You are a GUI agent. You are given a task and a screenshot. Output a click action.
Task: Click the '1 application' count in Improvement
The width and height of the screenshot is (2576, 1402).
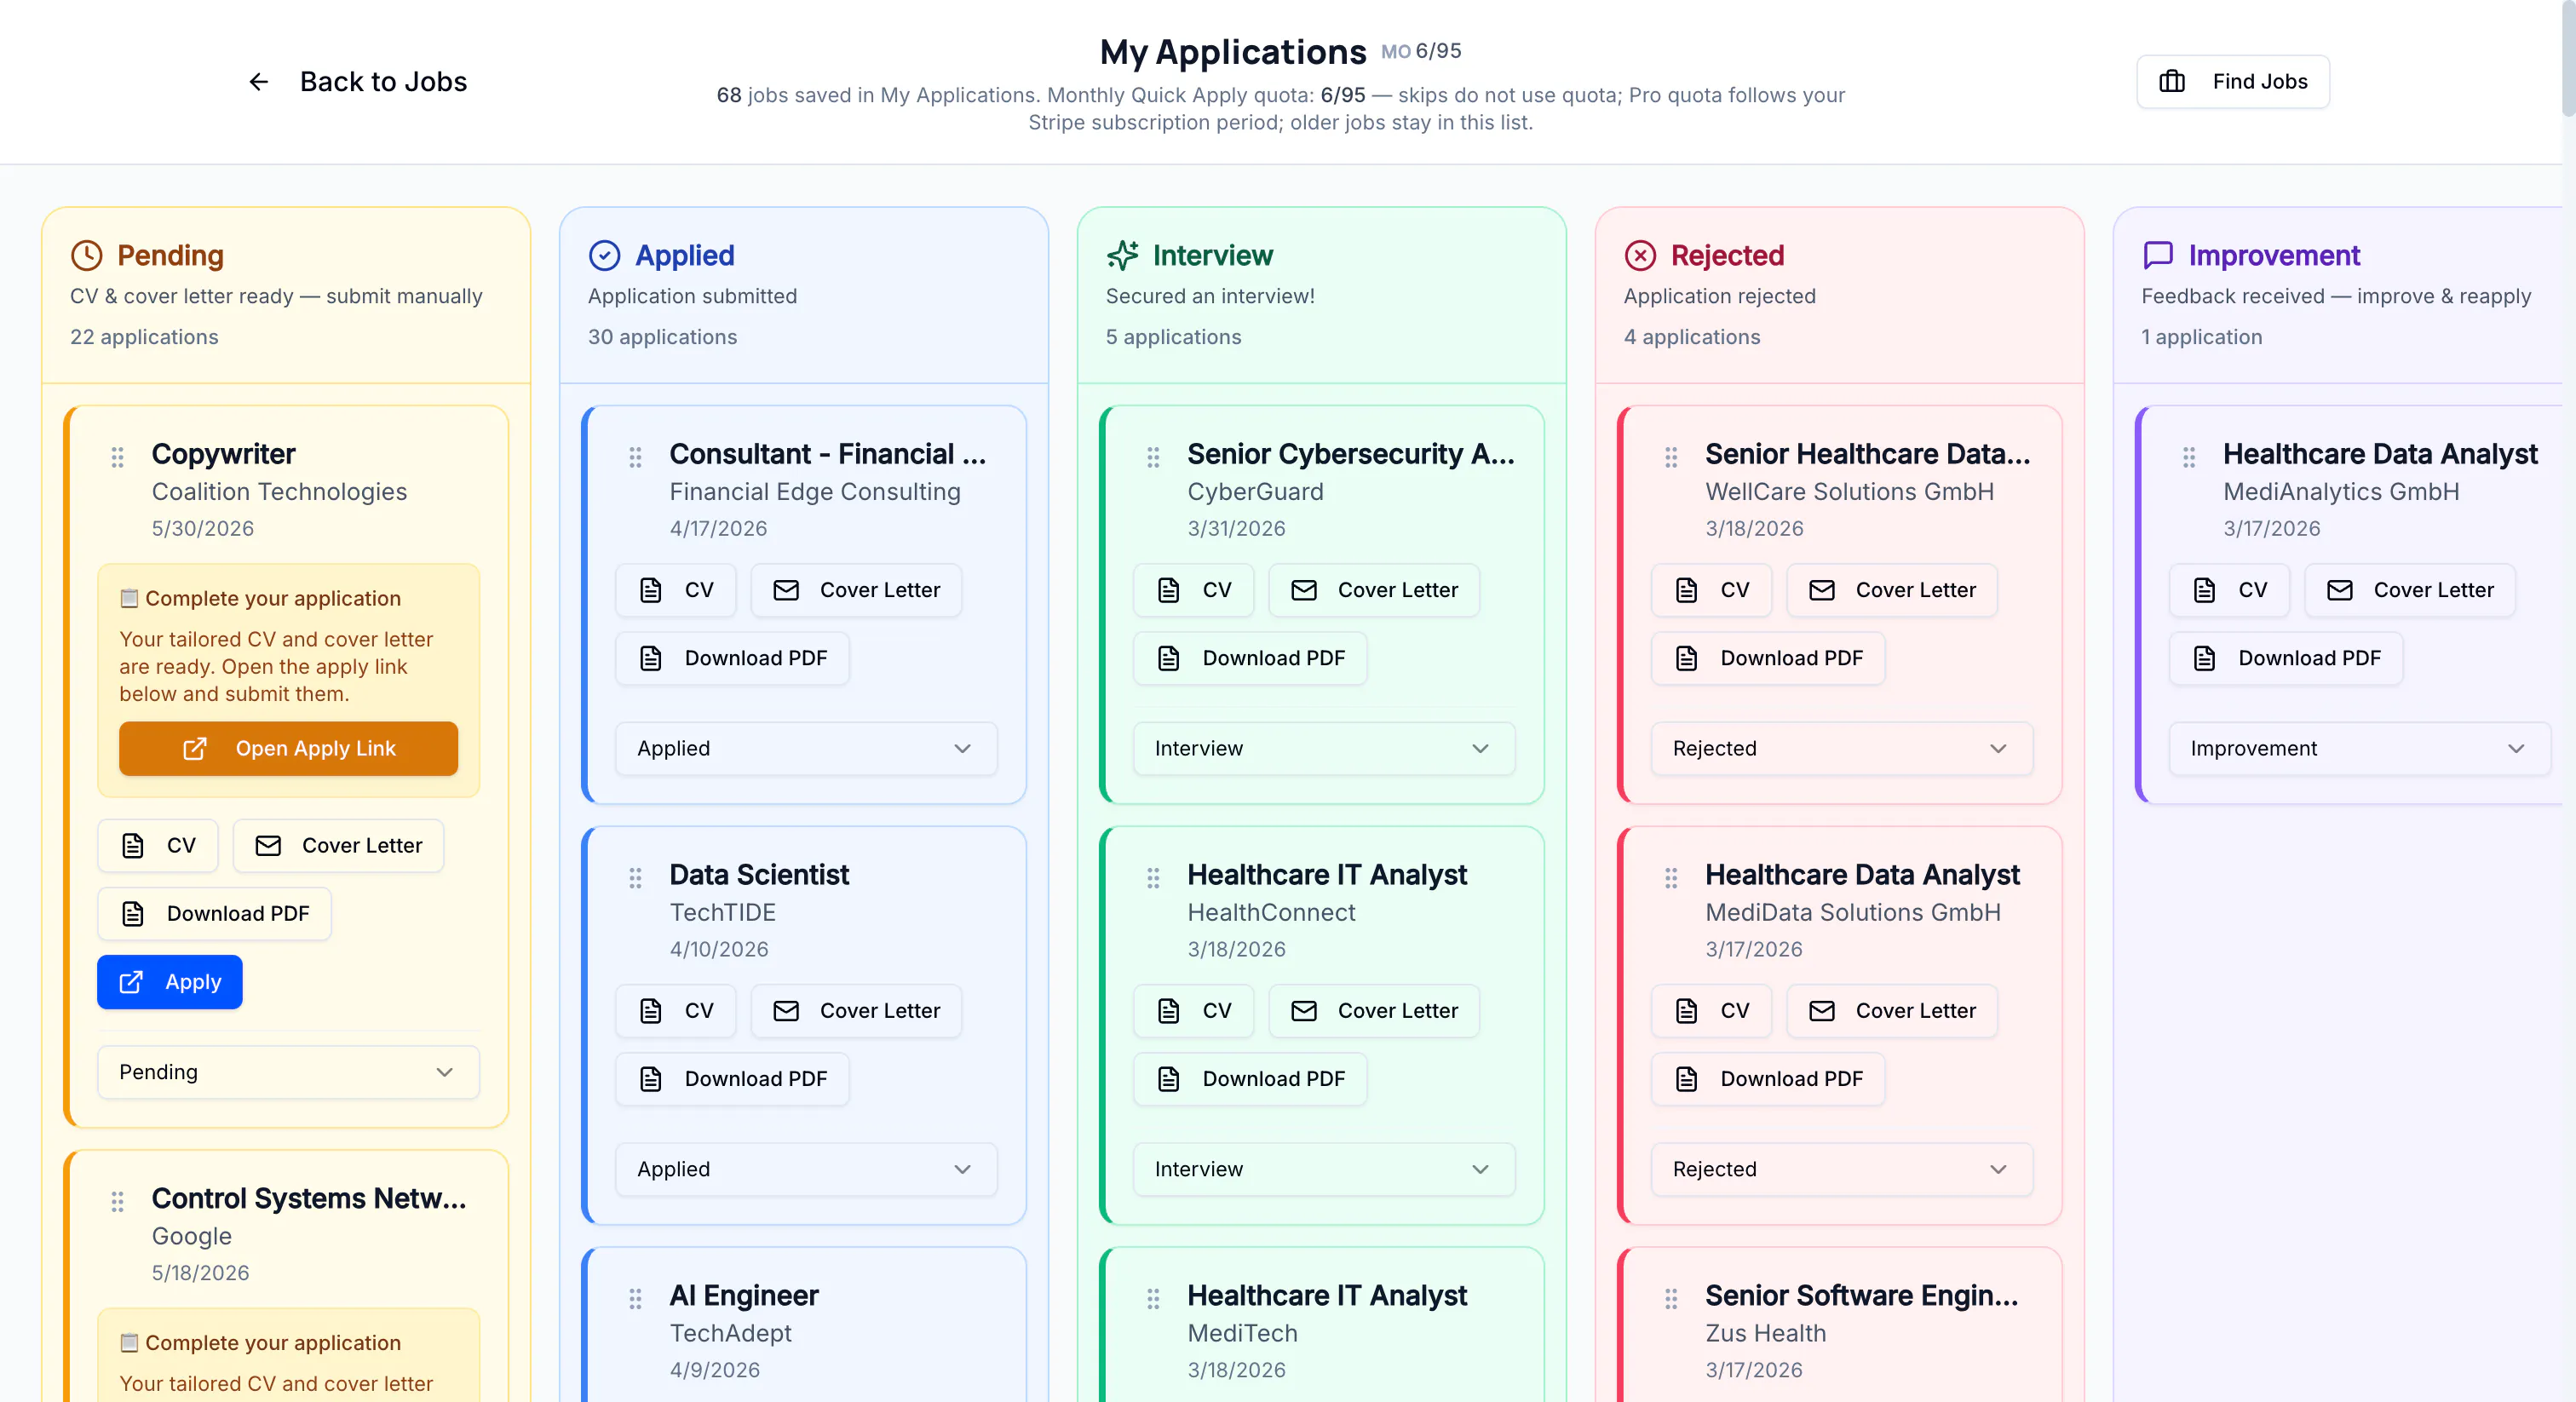[2202, 338]
